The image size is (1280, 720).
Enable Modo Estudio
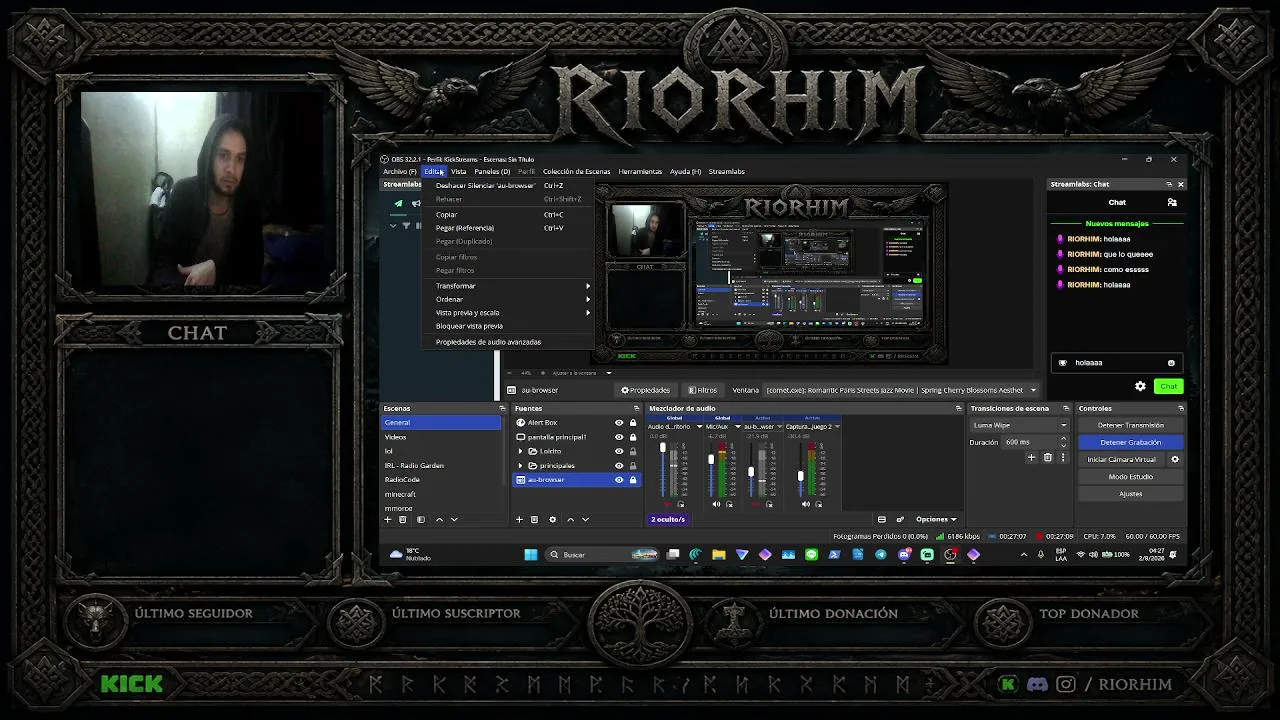tap(1131, 477)
